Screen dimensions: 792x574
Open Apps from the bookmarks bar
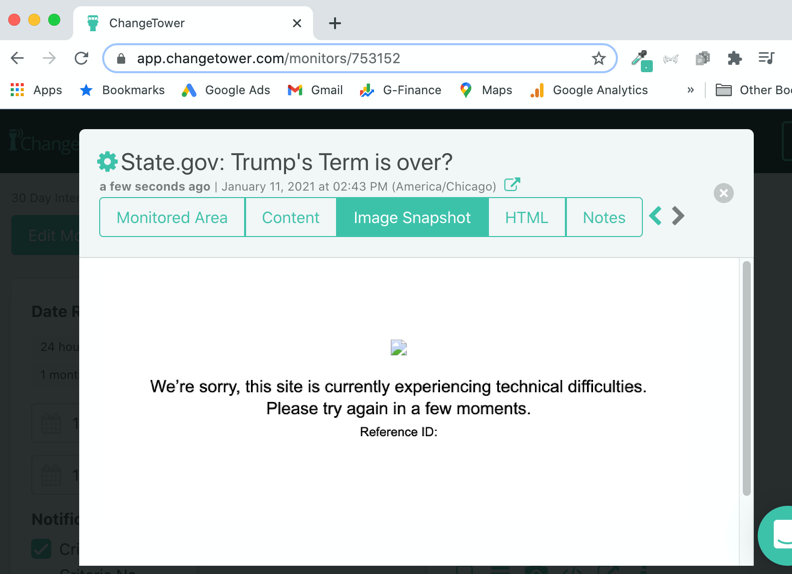(x=36, y=90)
